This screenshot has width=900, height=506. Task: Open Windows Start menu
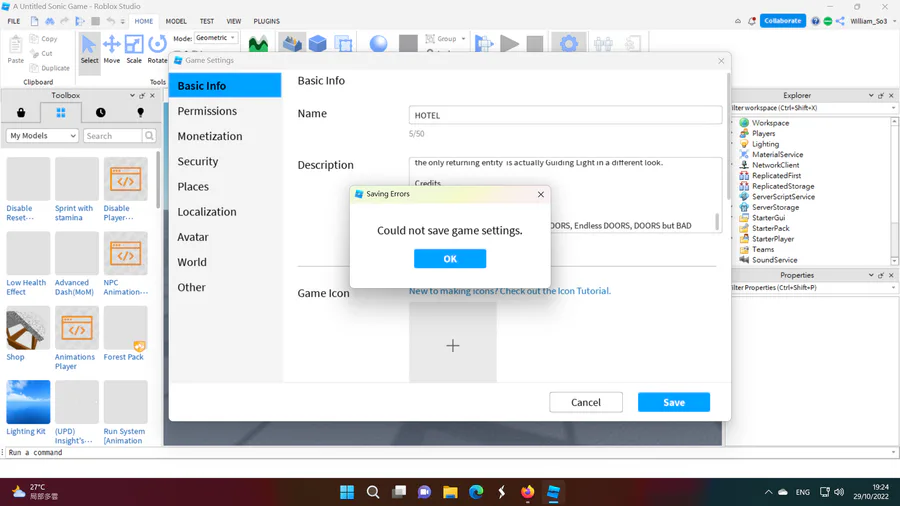(x=347, y=492)
